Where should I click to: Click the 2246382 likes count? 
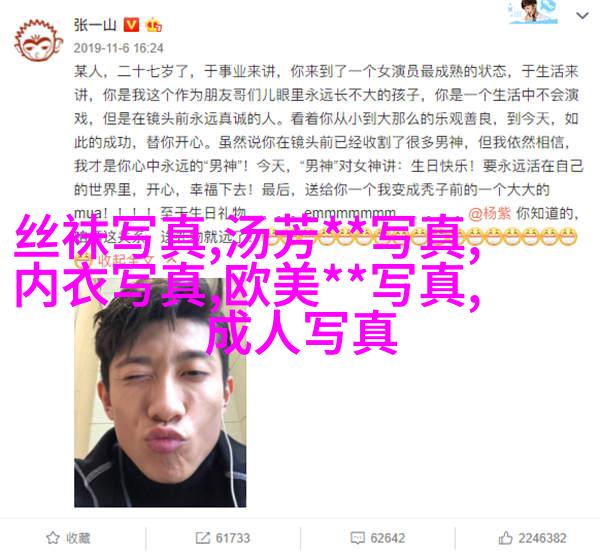(x=542, y=538)
